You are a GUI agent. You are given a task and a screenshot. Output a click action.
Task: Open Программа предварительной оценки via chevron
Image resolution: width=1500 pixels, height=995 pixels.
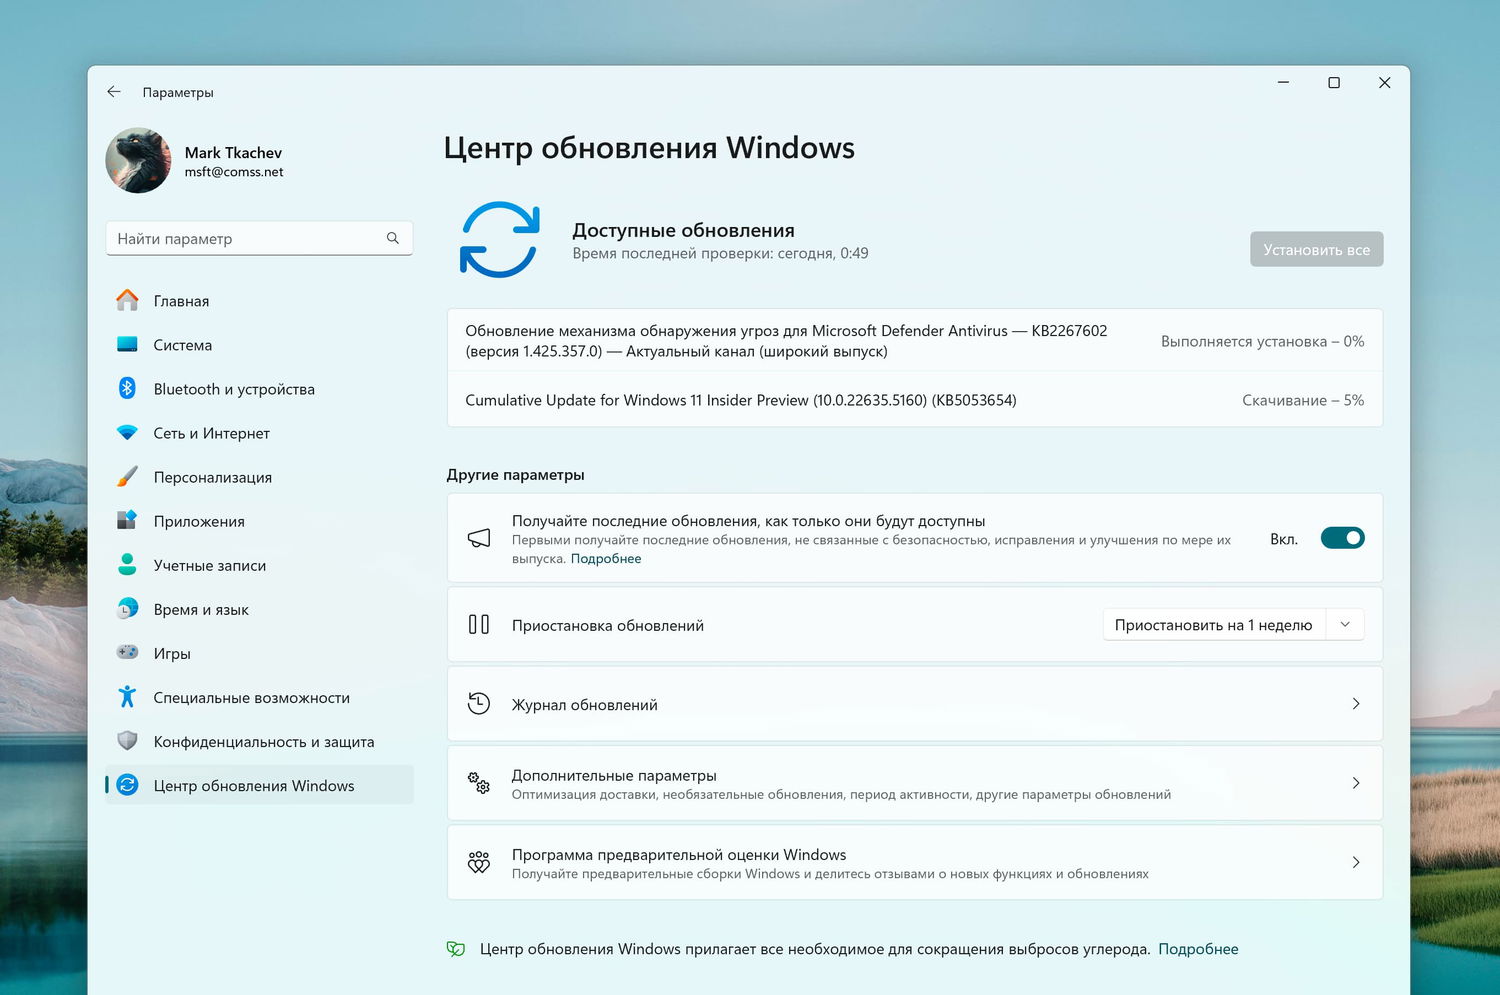(x=1356, y=862)
